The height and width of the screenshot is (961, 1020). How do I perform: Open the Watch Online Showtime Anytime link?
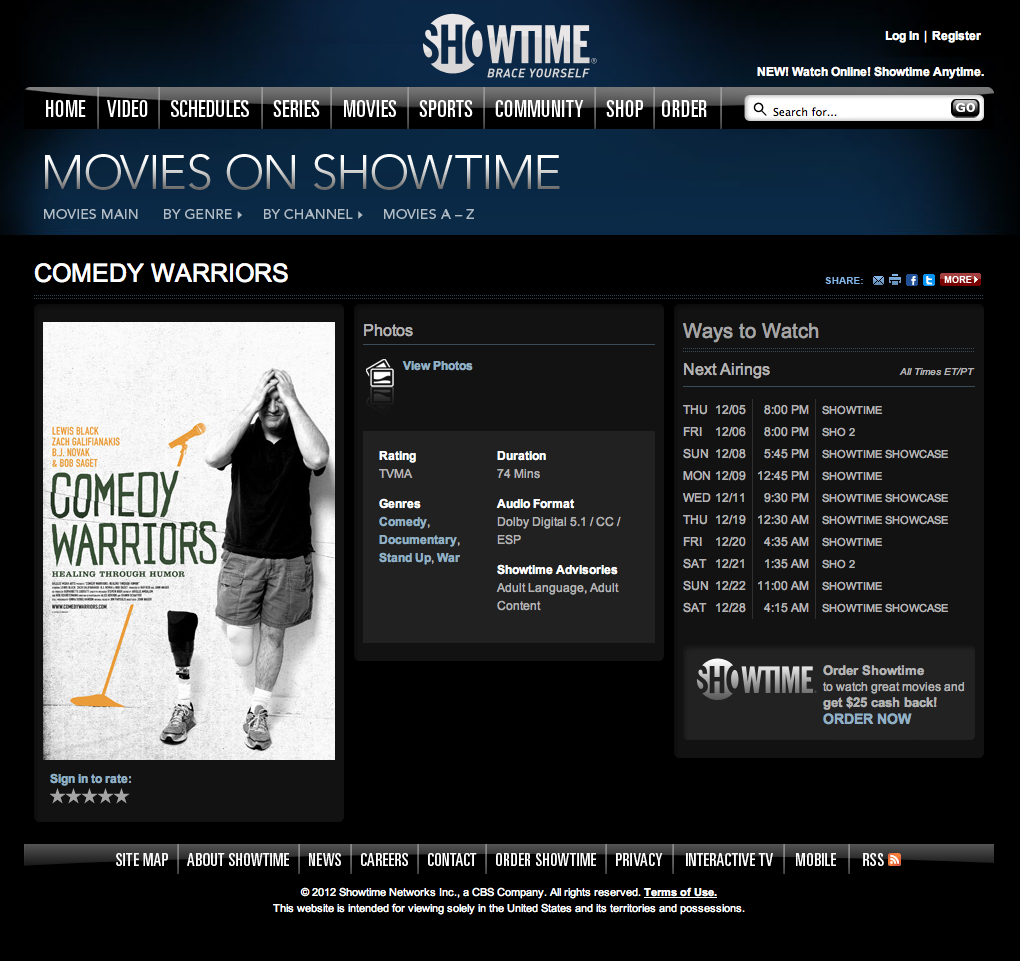(870, 72)
